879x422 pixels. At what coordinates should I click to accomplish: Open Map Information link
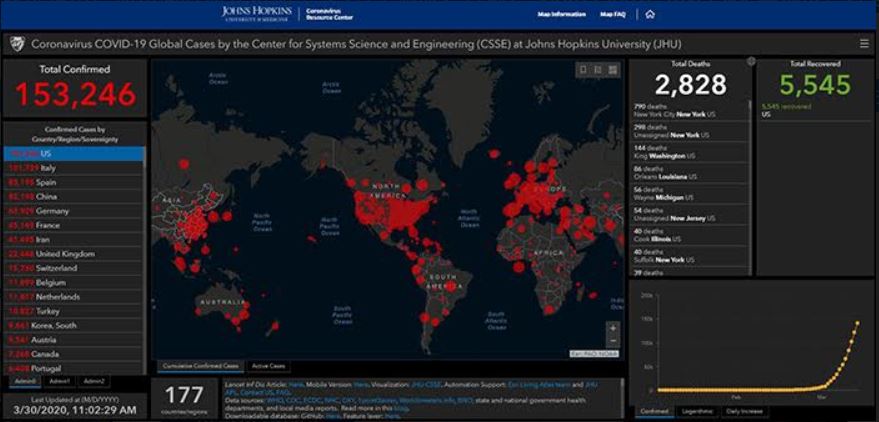tap(562, 15)
